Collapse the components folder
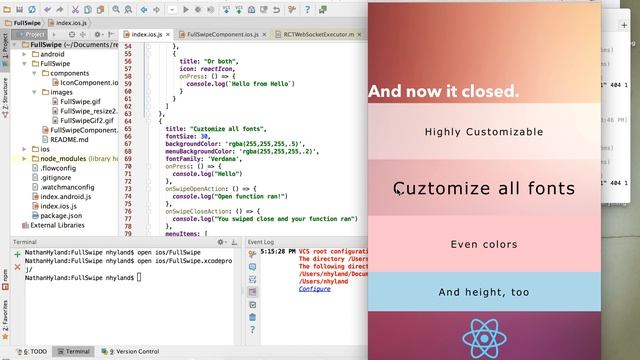The height and width of the screenshot is (360, 640). (34, 73)
